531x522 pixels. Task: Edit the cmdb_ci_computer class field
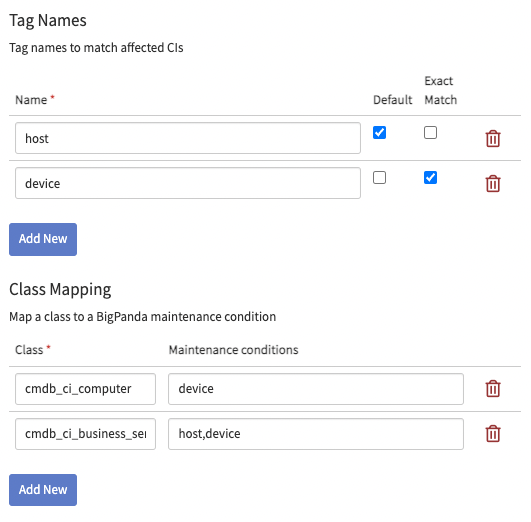click(x=85, y=389)
